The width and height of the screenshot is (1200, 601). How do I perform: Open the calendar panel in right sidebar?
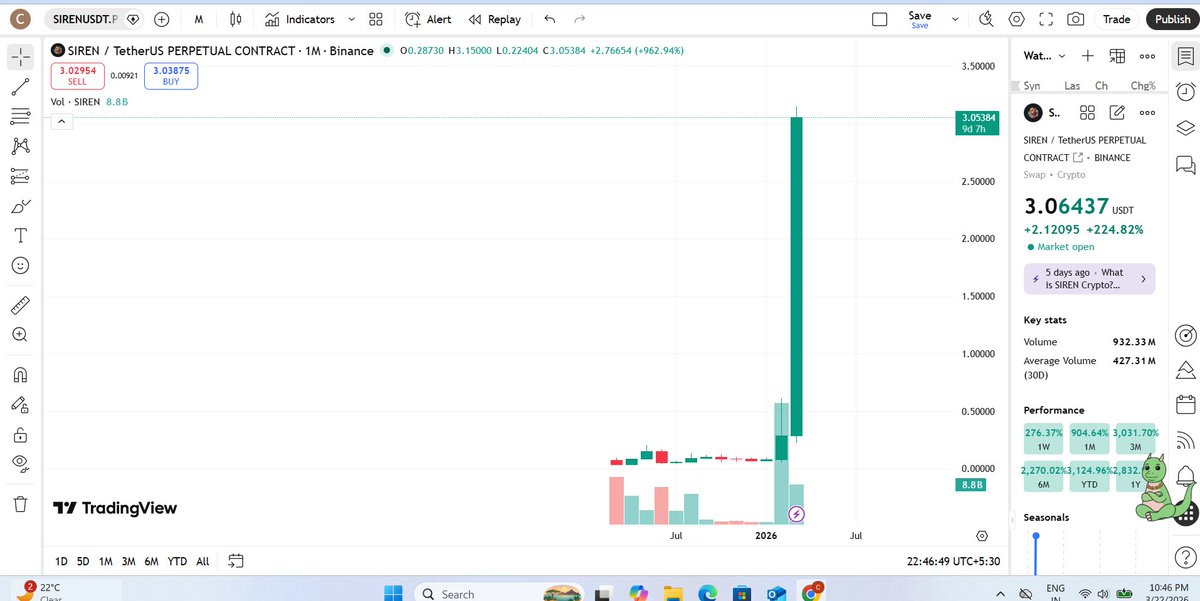click(x=1185, y=405)
